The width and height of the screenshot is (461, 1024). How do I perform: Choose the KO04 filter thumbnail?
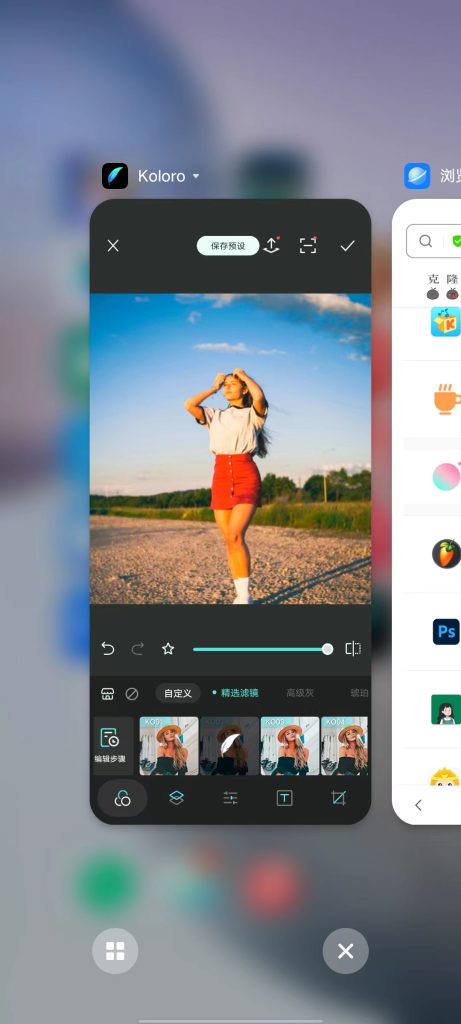345,746
